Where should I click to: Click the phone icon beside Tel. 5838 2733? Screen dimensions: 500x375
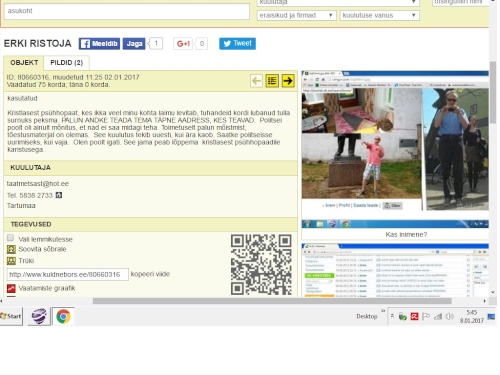(59, 195)
